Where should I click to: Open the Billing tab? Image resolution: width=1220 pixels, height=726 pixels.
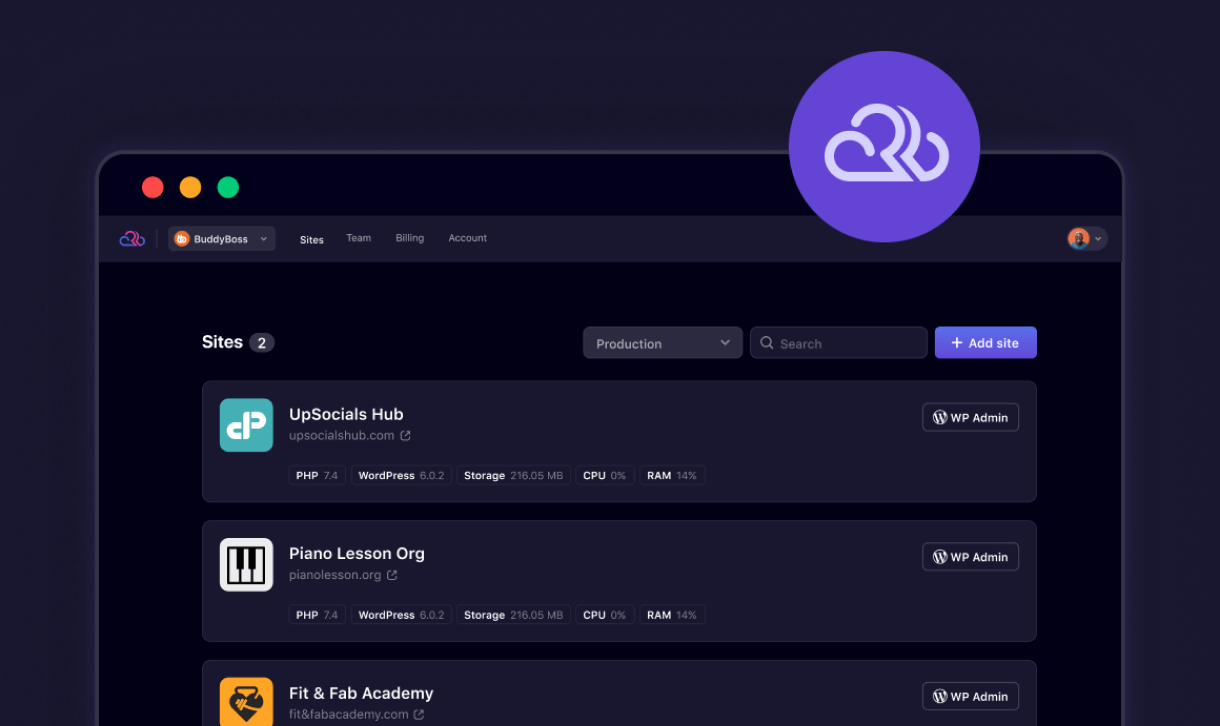pyautogui.click(x=409, y=238)
